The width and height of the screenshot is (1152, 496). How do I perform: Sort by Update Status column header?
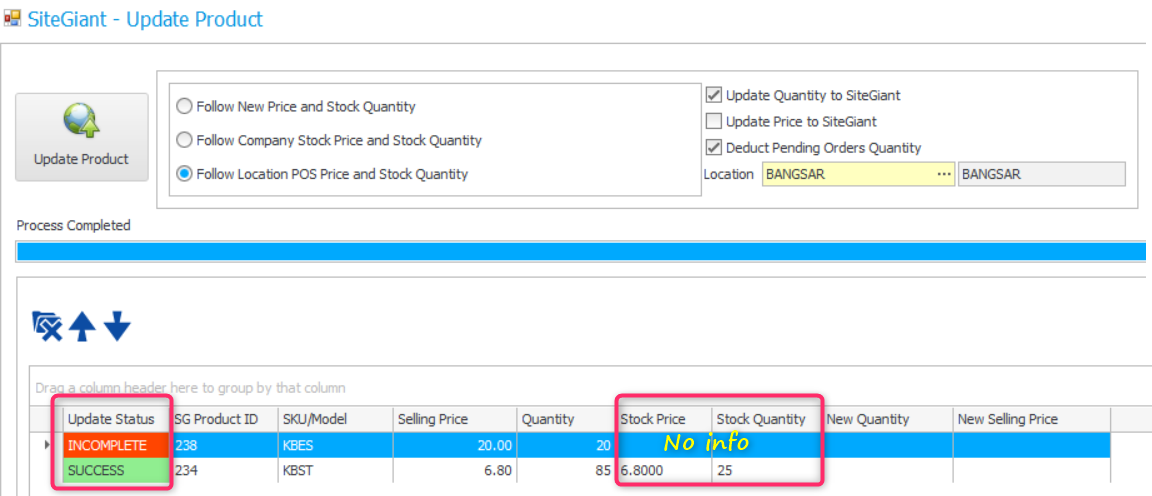click(x=117, y=419)
